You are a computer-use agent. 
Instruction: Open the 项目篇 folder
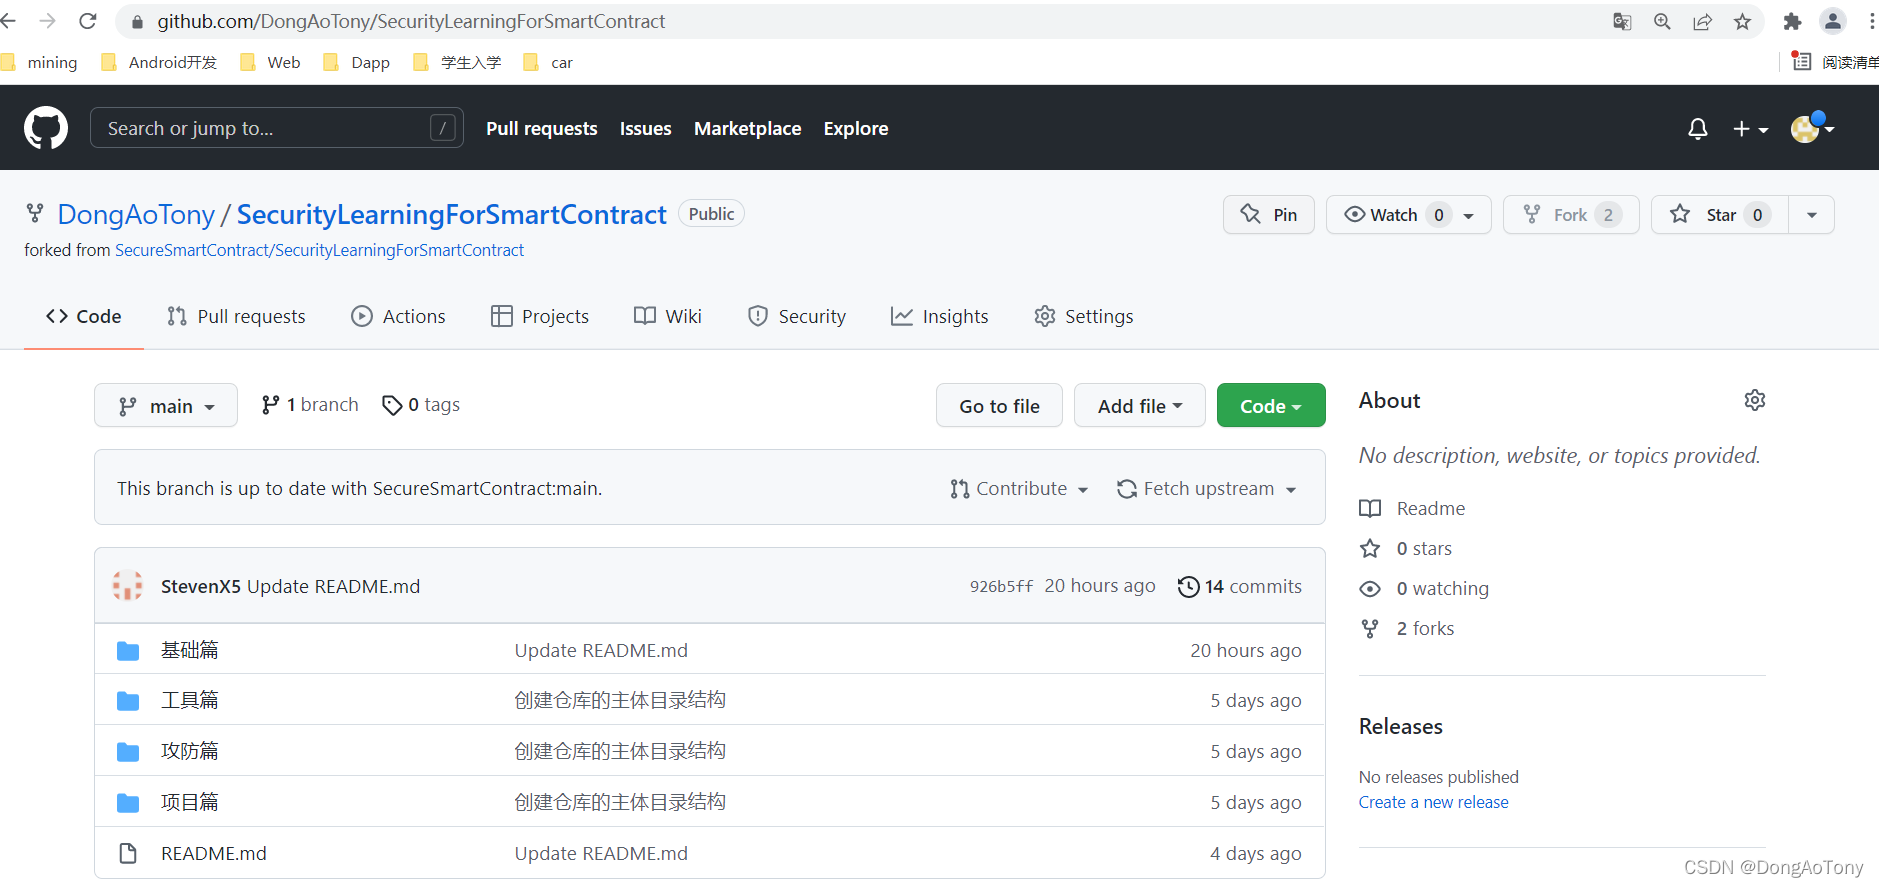190,802
